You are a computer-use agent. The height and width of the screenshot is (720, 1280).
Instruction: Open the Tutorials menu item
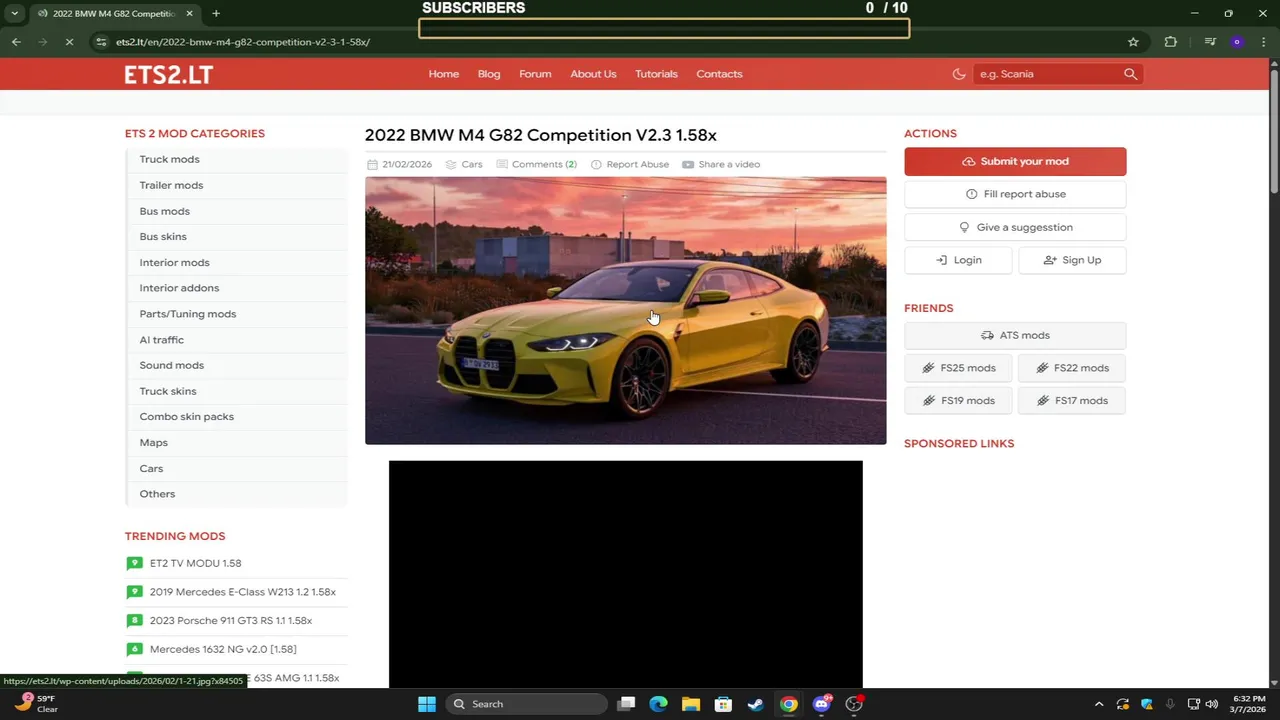click(x=656, y=74)
